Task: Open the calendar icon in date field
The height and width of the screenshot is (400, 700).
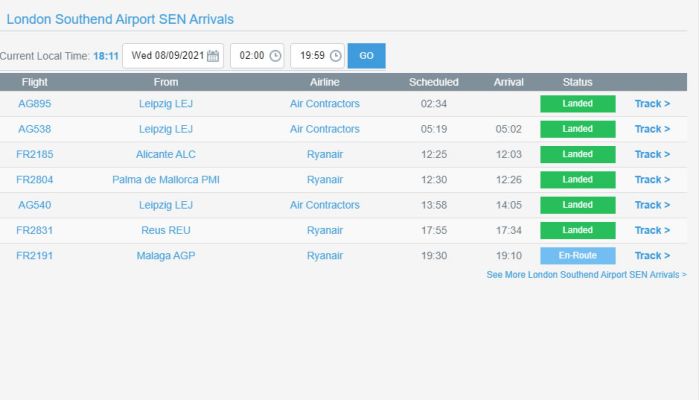Action: [211, 56]
